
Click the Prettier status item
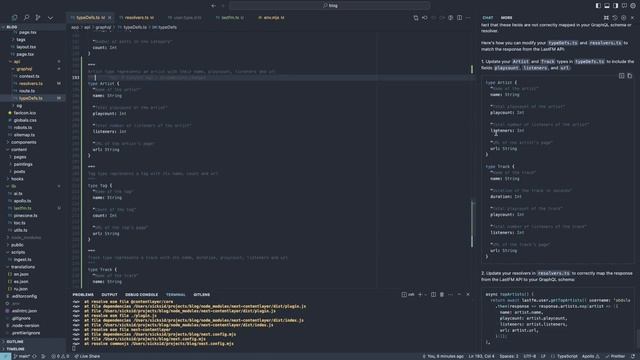tap(616, 356)
